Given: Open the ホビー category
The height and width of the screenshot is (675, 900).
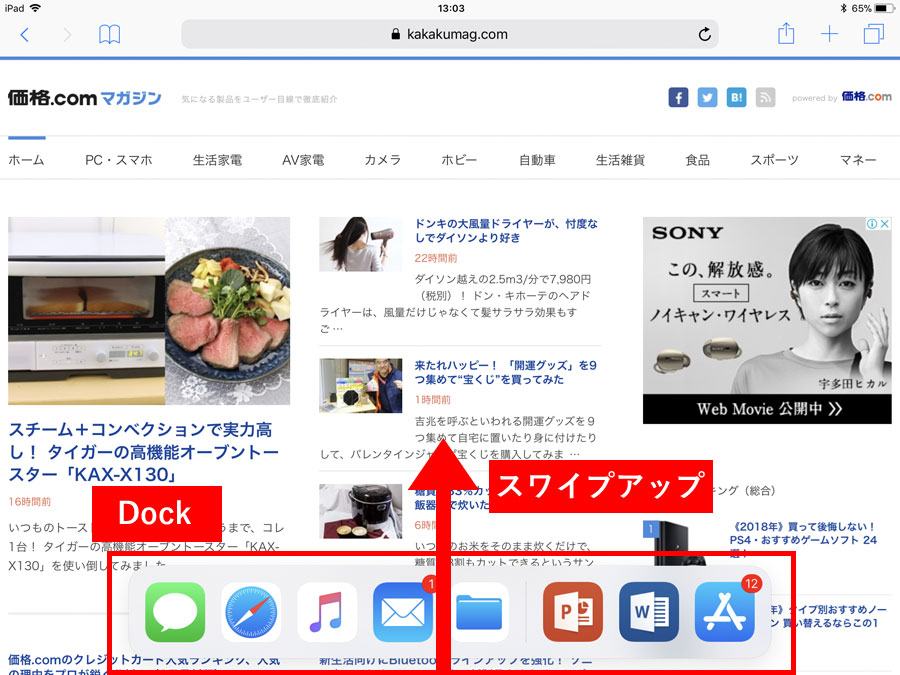Looking at the screenshot, I should [x=459, y=160].
